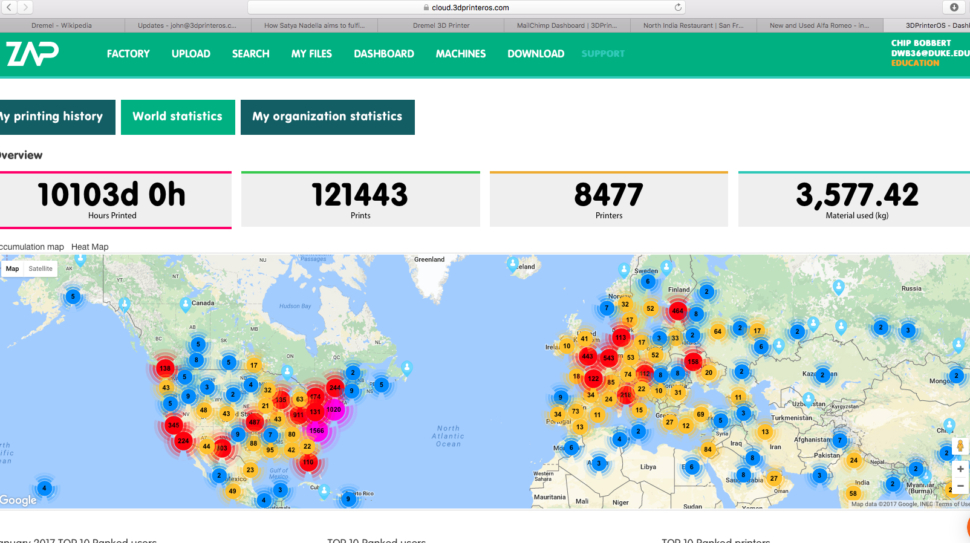Viewport: 970px width, 543px height.
Task: Open the DASHBOARD menu item
Action: pos(383,54)
